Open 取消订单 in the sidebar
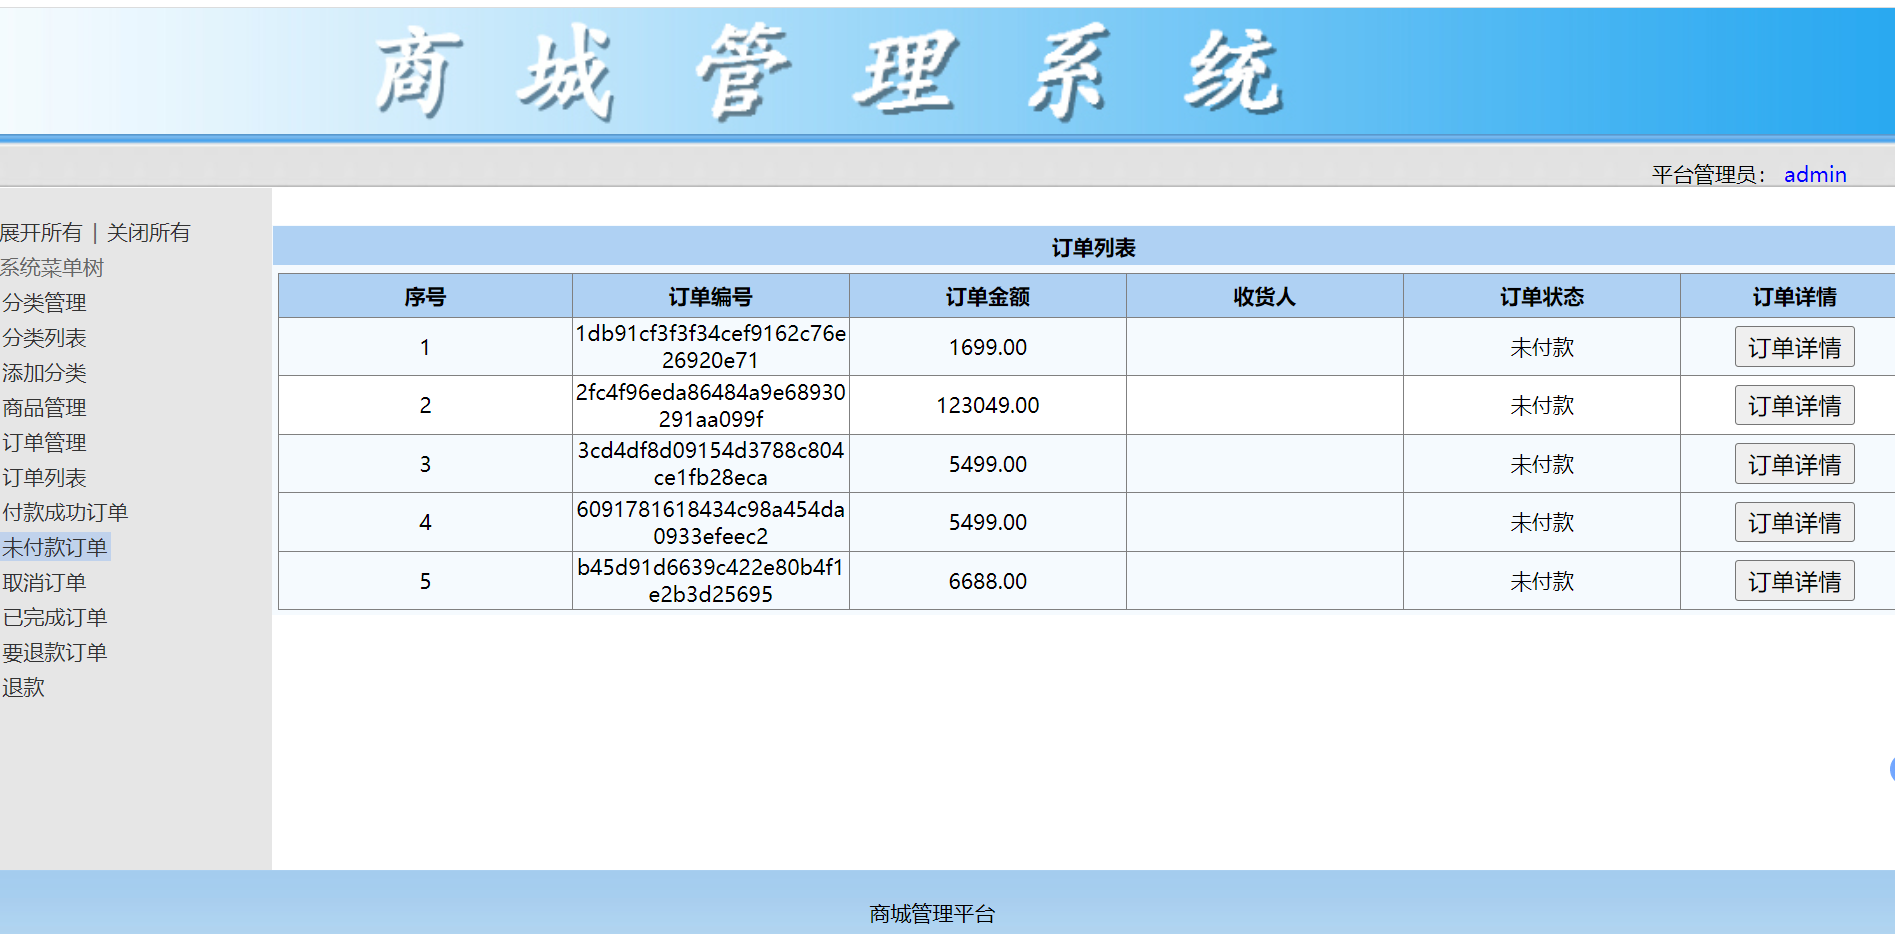 pyautogui.click(x=44, y=583)
